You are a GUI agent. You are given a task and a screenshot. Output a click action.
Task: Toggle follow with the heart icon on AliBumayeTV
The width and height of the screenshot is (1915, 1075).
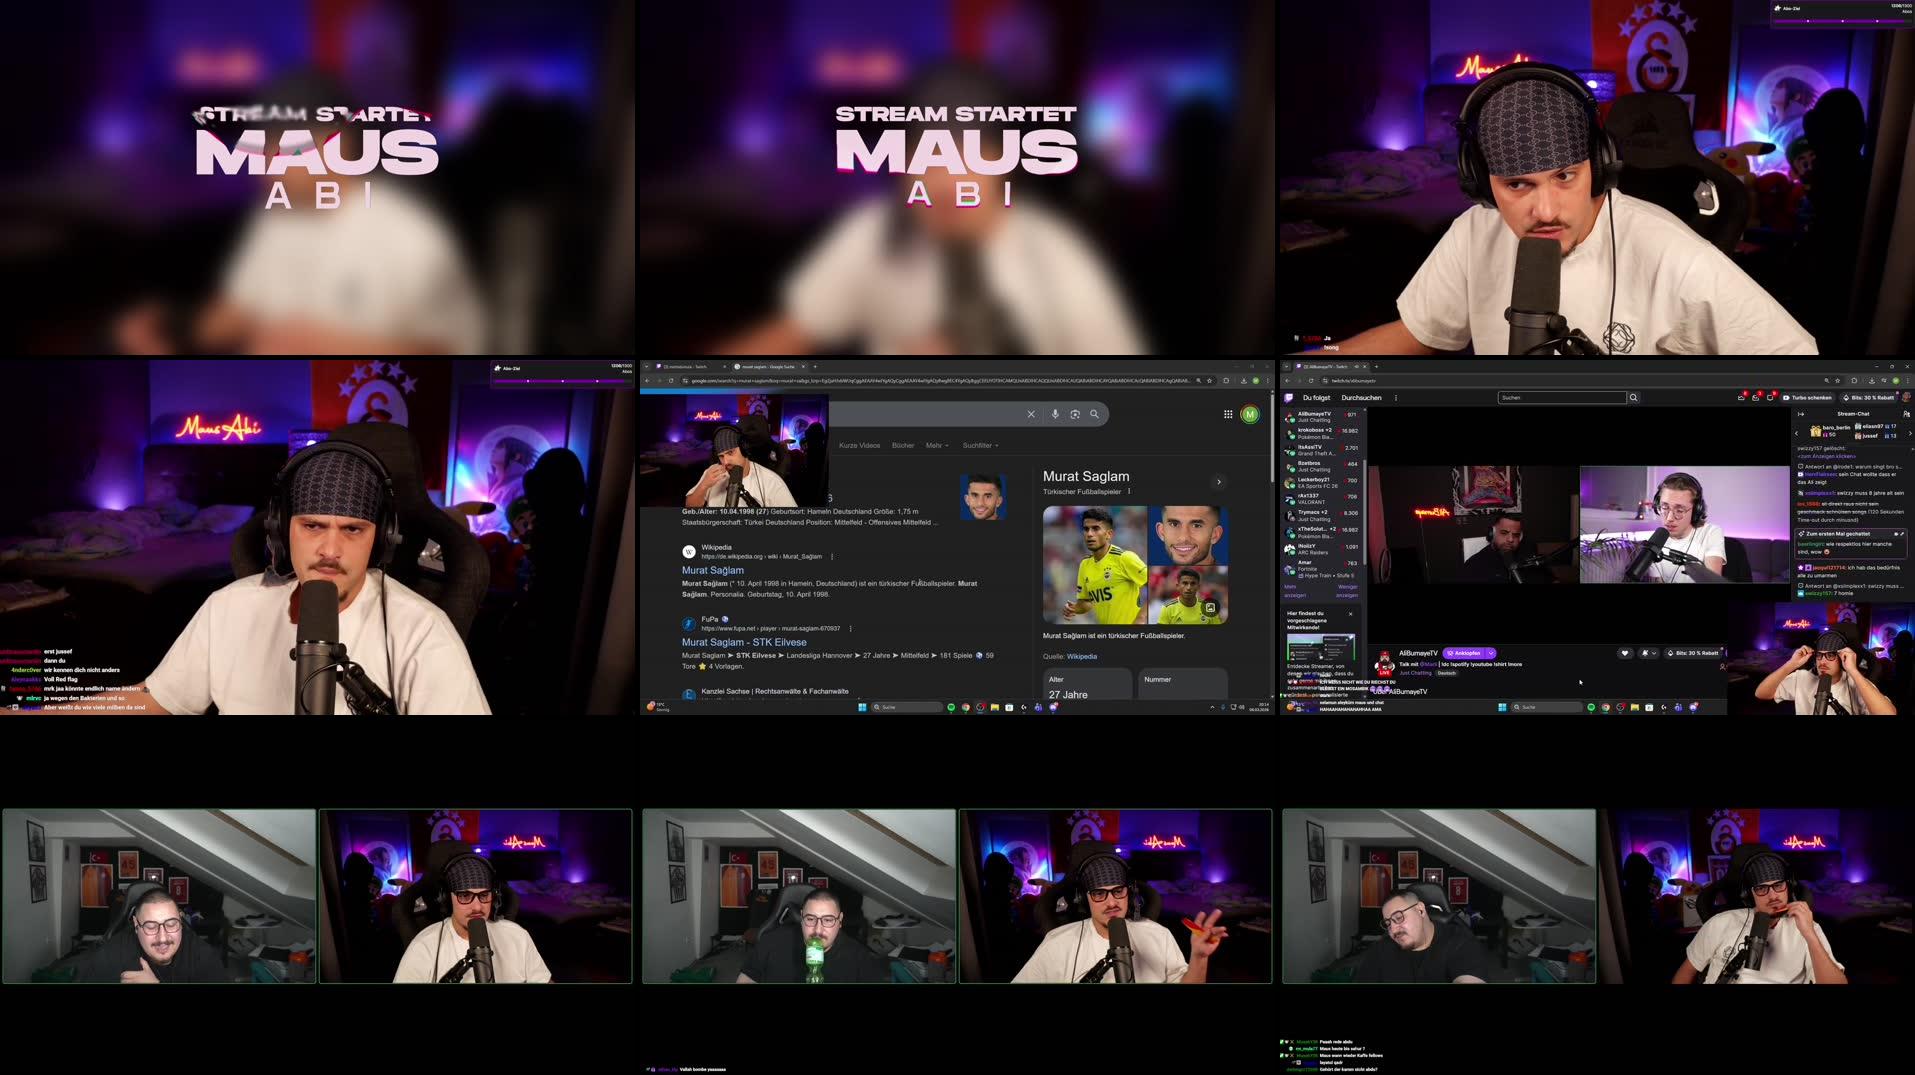point(1625,653)
